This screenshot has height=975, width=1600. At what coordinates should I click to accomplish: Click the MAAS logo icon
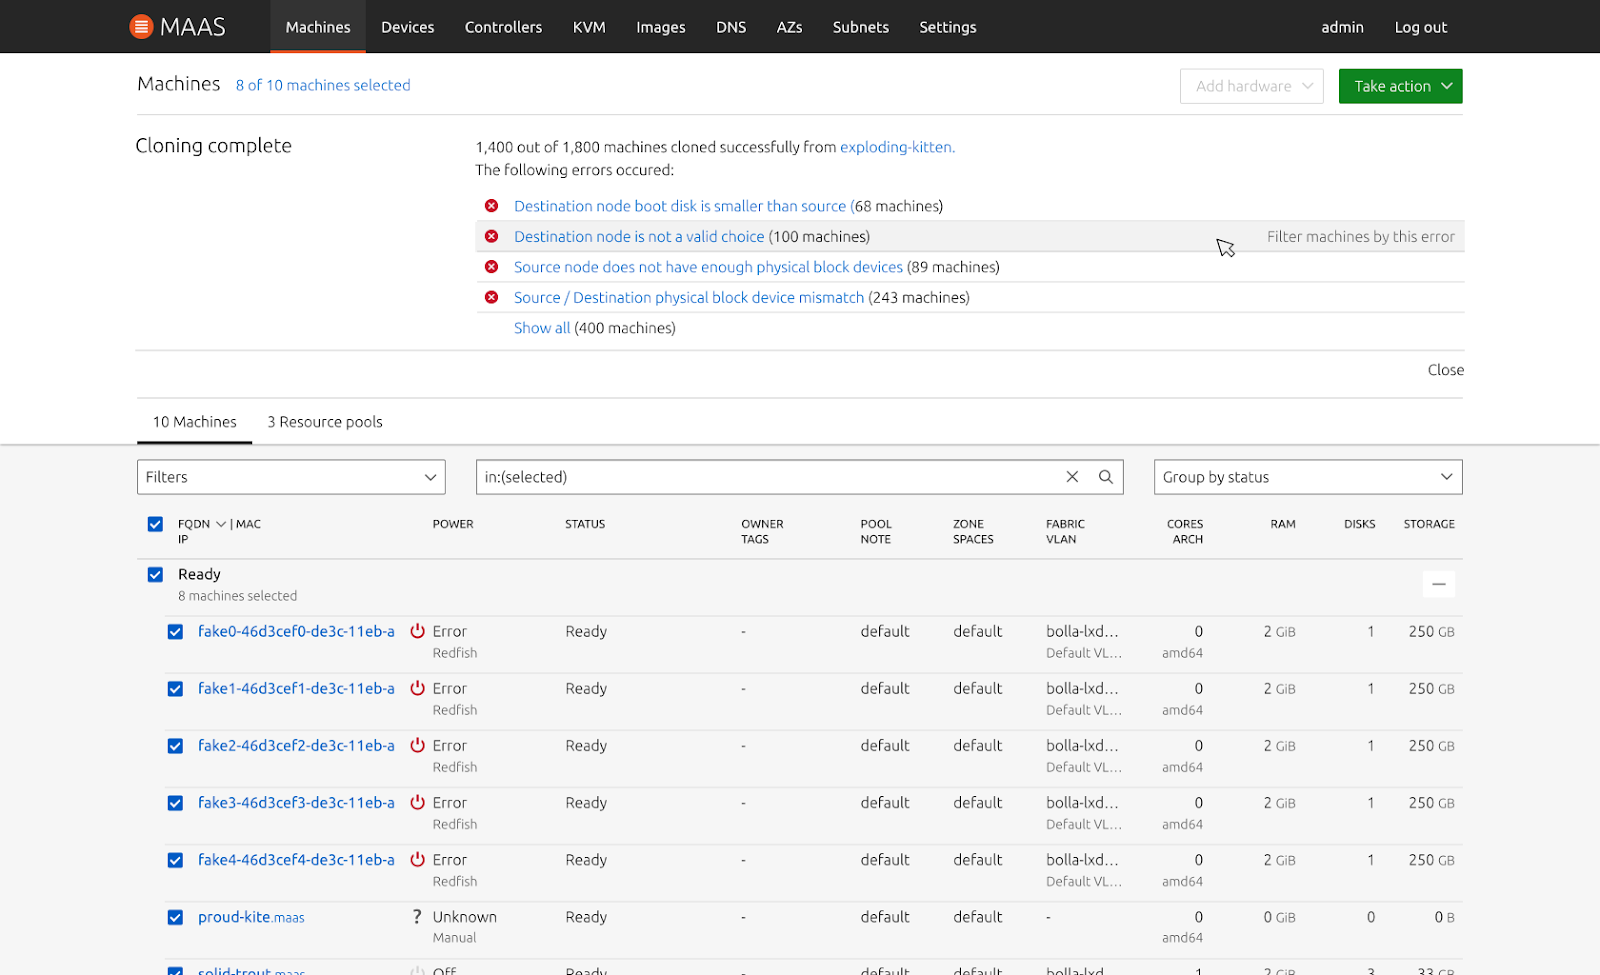(141, 27)
